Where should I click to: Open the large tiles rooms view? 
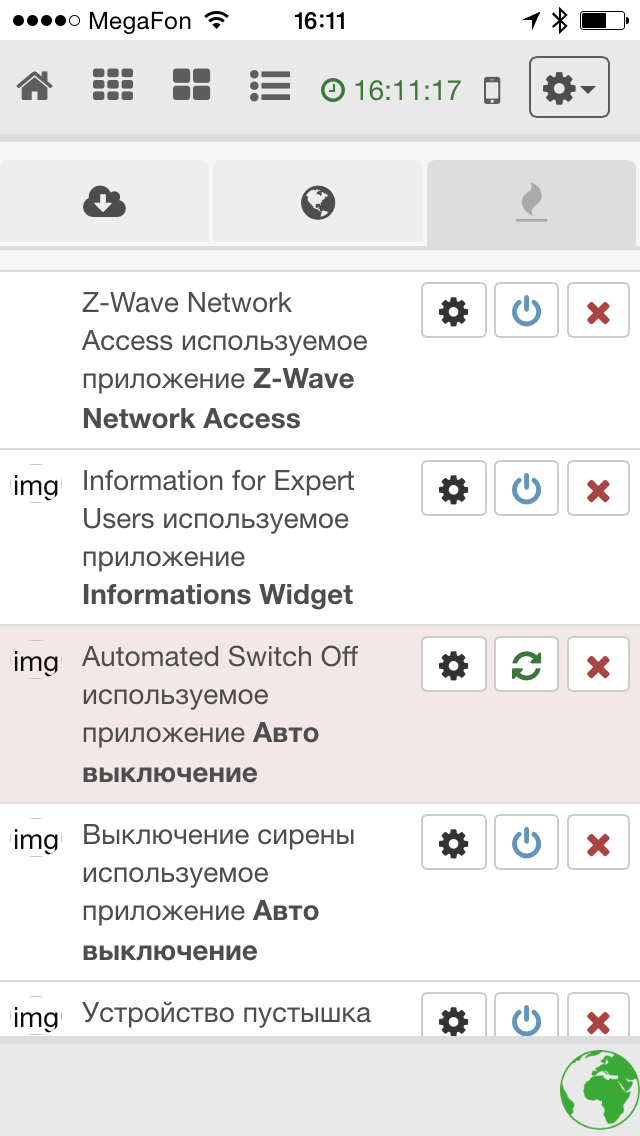pyautogui.click(x=191, y=87)
